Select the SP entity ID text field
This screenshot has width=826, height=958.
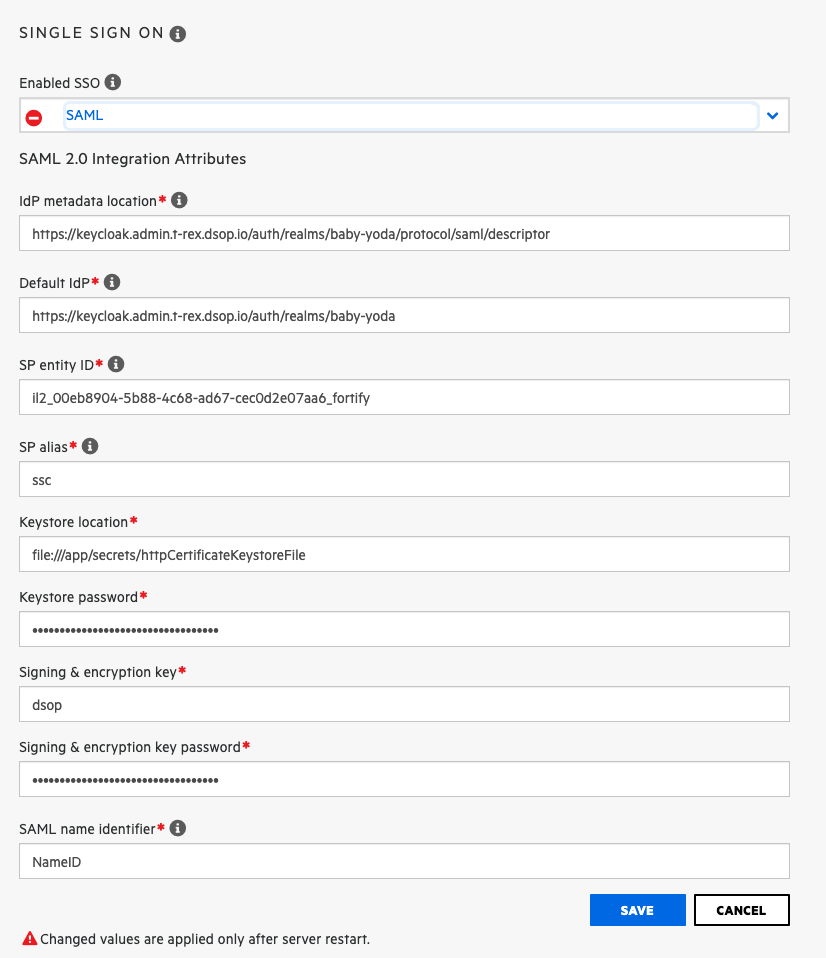[403, 396]
